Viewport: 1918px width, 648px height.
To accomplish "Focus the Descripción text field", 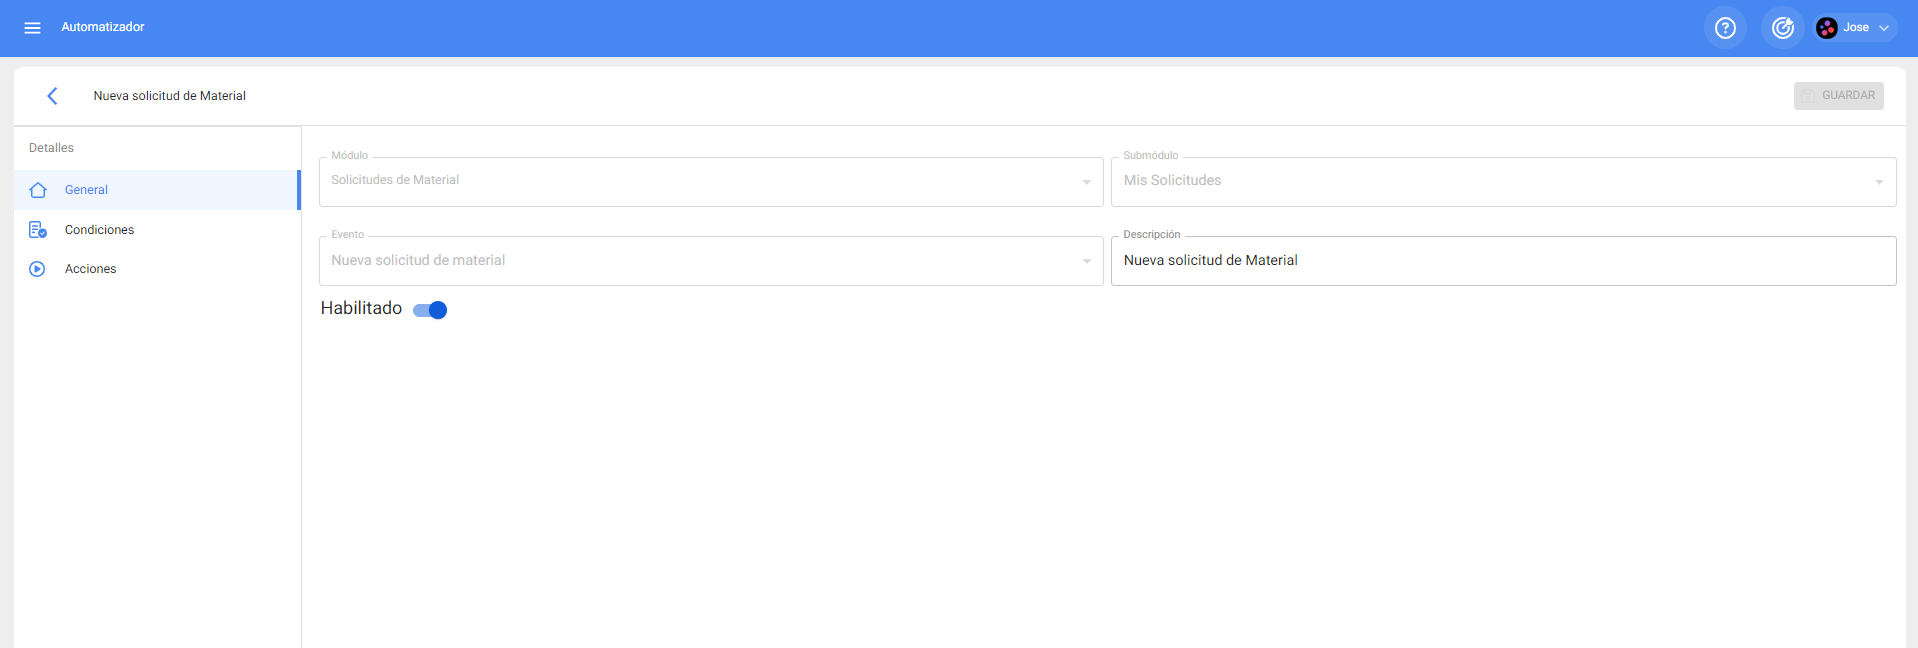I will pos(1502,261).
